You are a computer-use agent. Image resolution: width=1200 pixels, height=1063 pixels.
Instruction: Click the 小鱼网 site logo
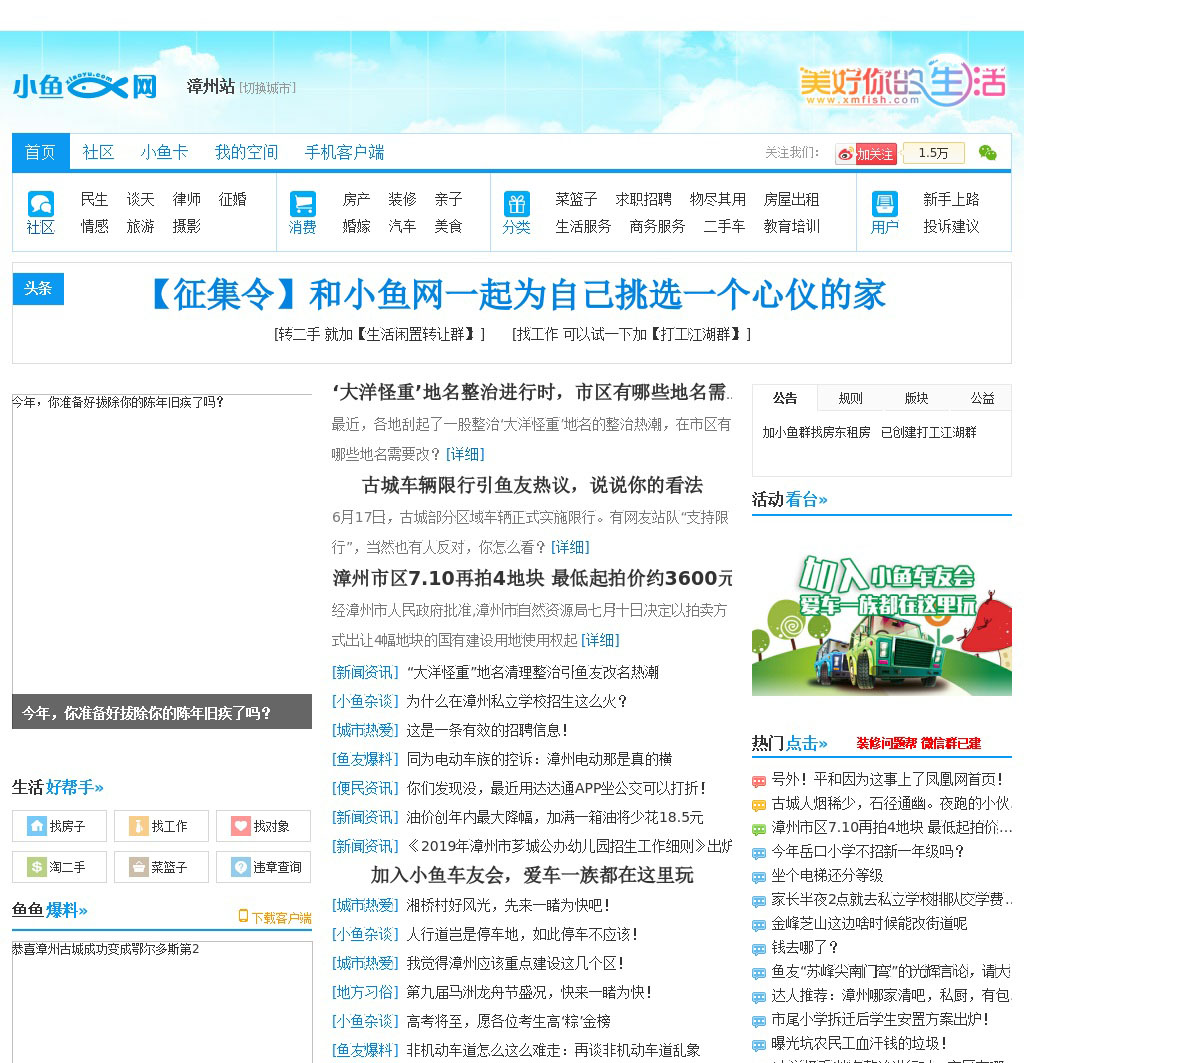[x=85, y=86]
